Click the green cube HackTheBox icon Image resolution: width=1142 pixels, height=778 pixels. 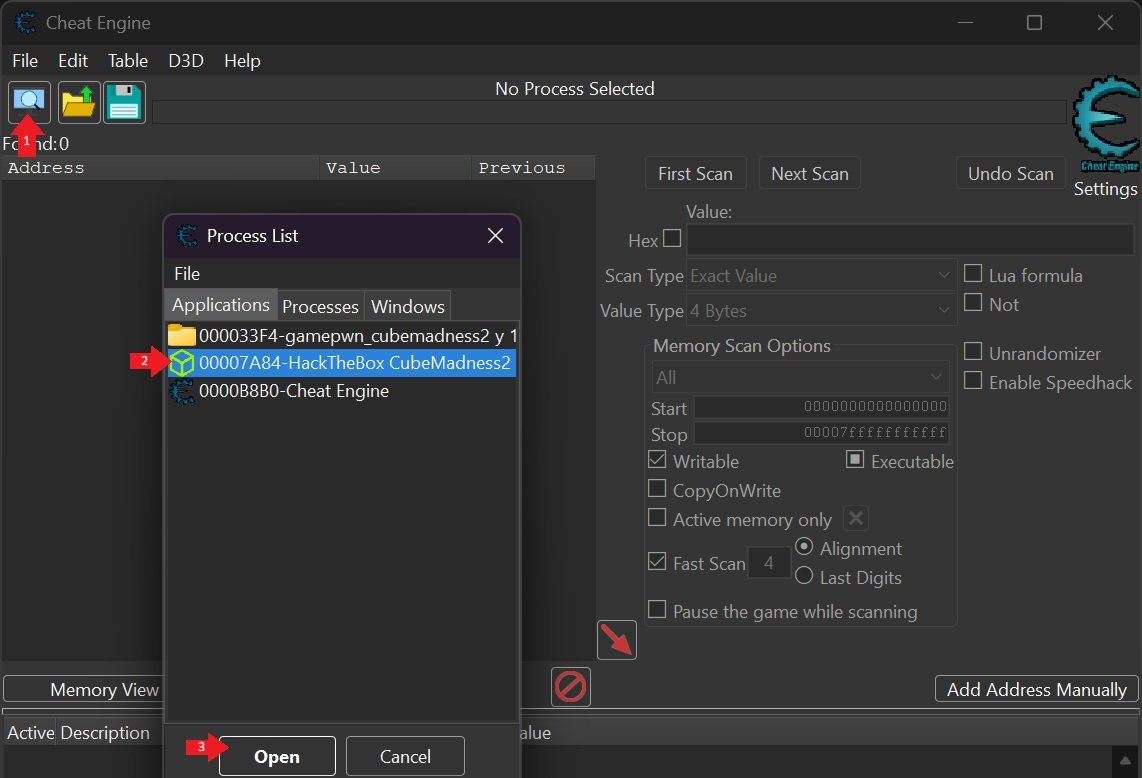(x=181, y=363)
